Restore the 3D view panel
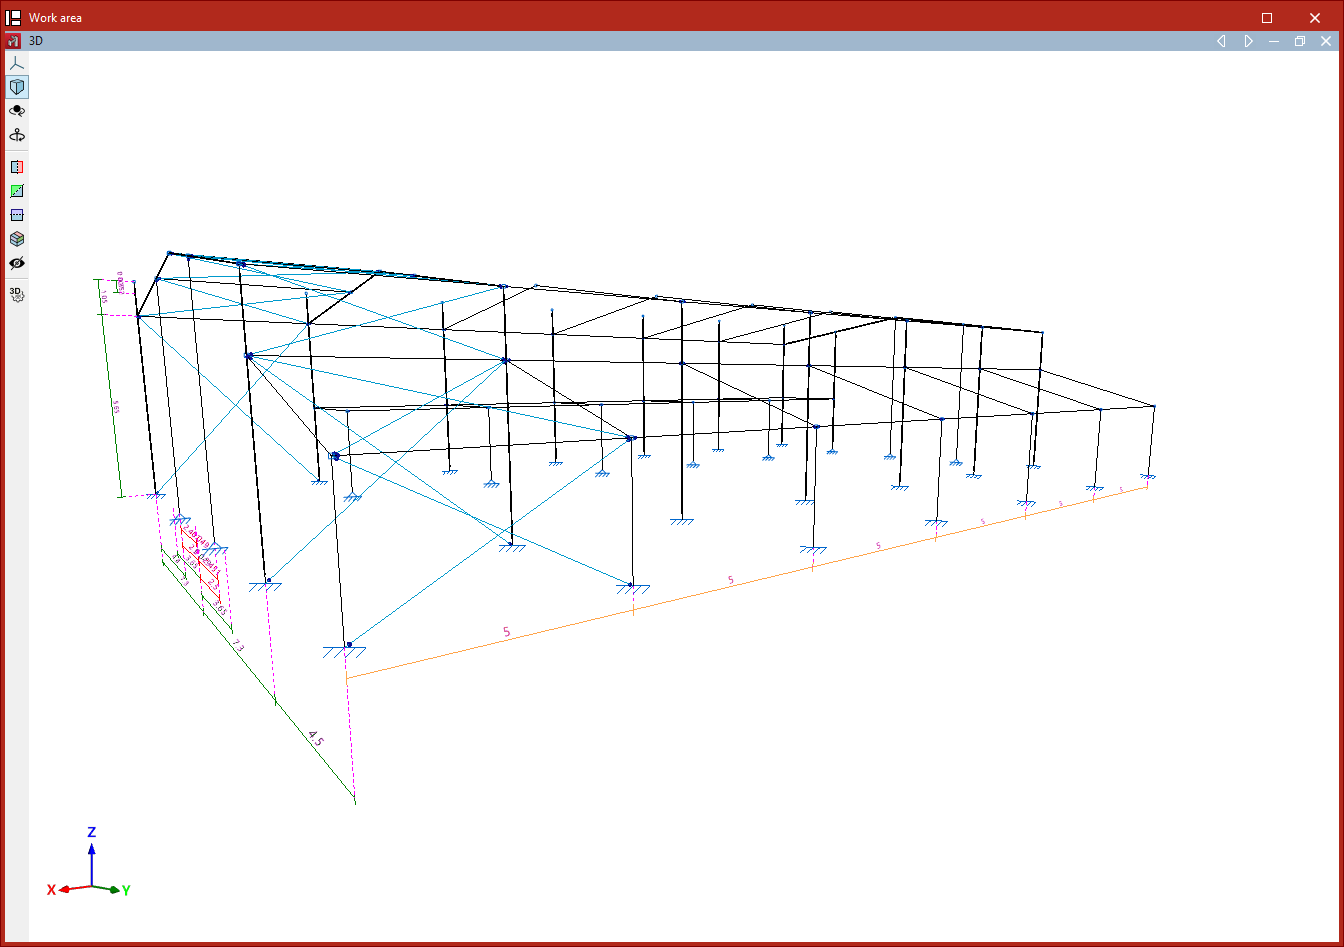The image size is (1344, 947). click(1300, 41)
